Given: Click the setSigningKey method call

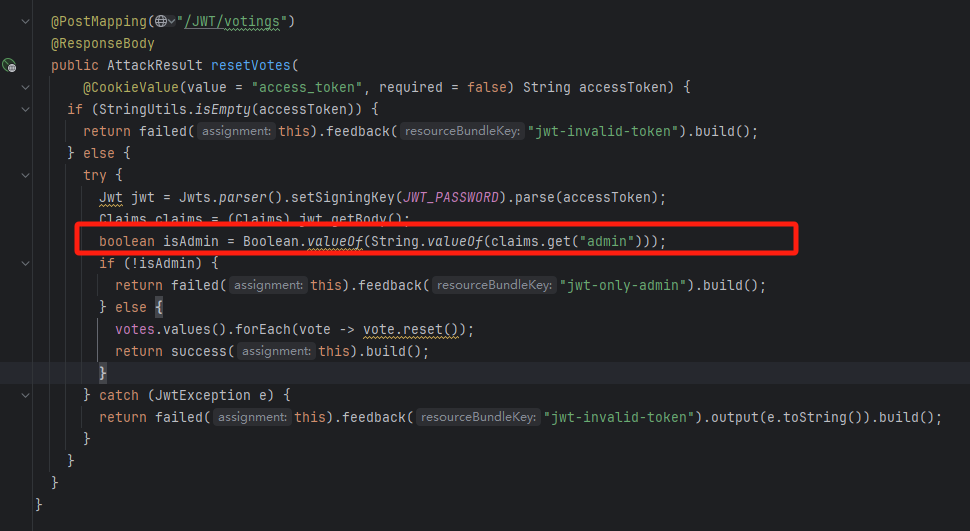Looking at the screenshot, I should coord(343,197).
